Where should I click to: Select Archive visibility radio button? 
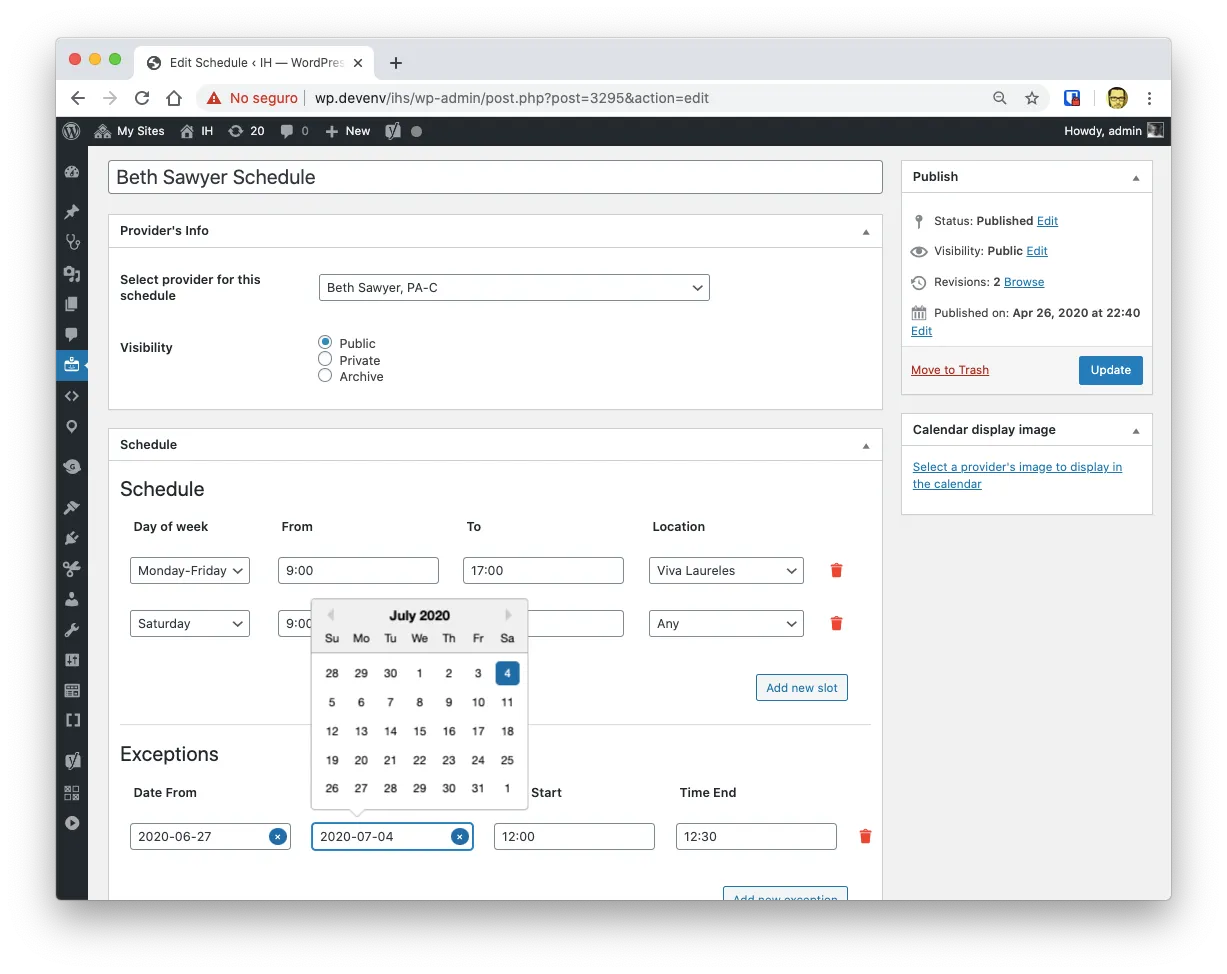click(325, 376)
